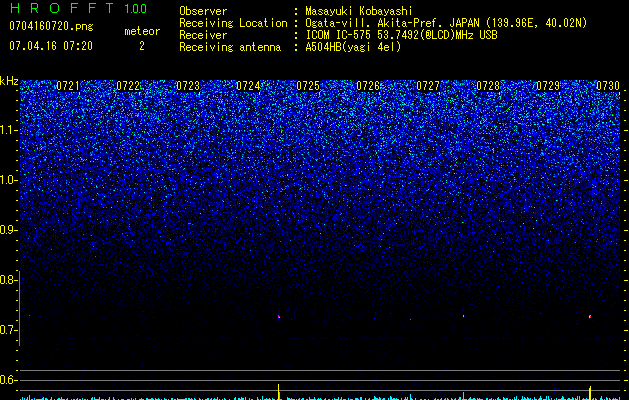Viewport: 629px width, 400px height.
Task: Click the meteor echo dot after 0724
Action: [279, 317]
